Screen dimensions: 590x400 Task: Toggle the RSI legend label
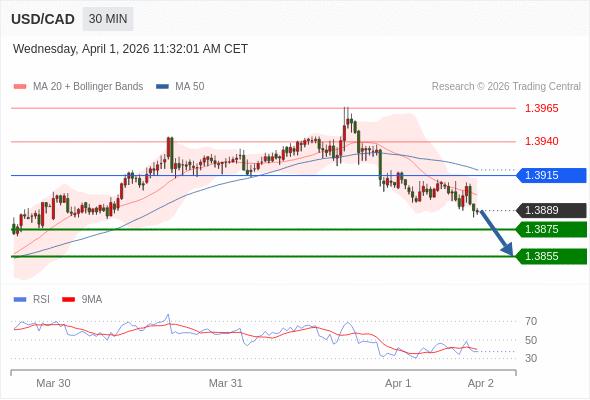[x=41, y=300]
